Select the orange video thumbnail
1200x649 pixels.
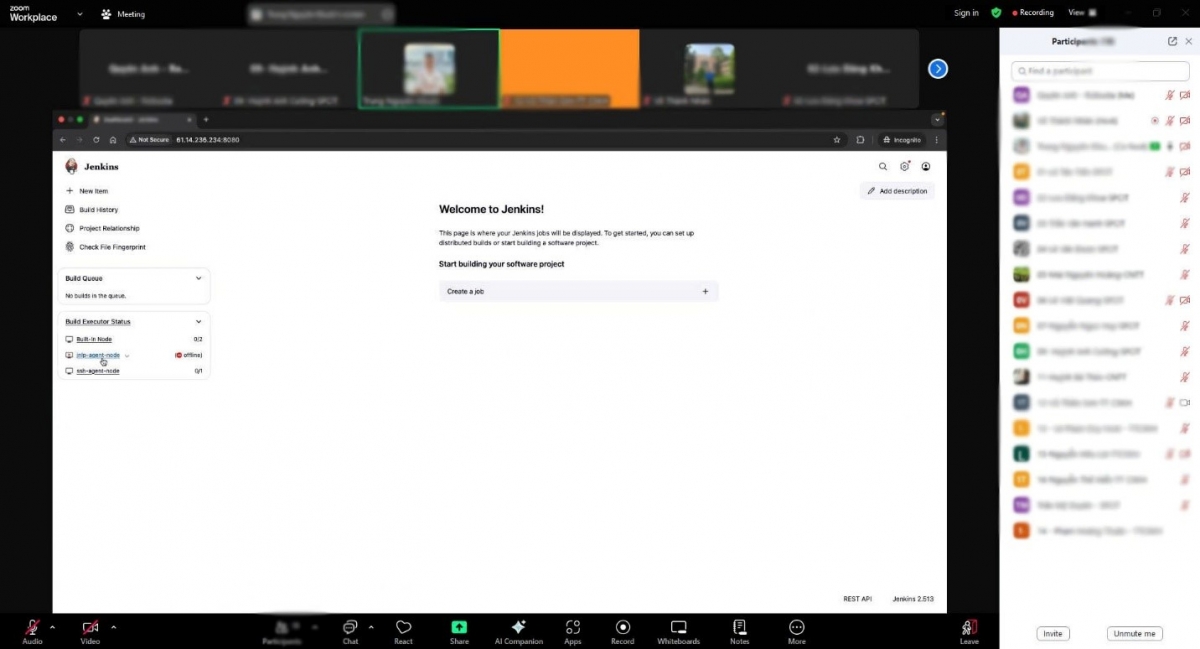point(569,68)
